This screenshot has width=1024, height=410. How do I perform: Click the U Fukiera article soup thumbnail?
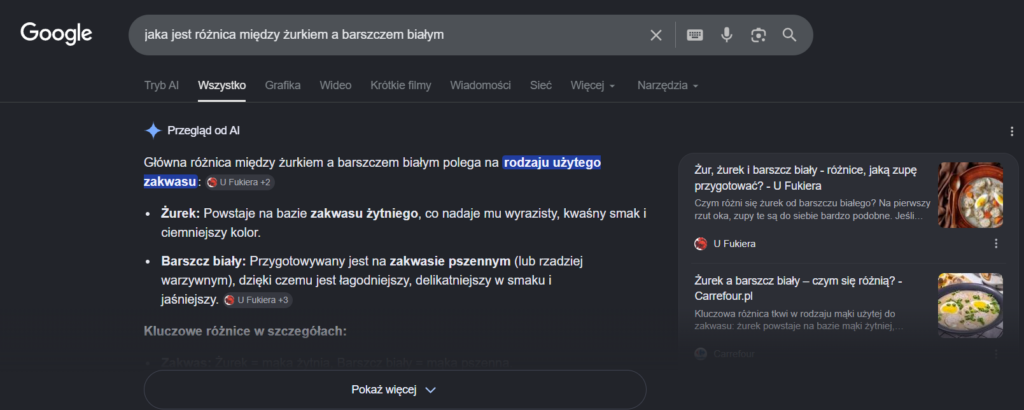tap(970, 195)
